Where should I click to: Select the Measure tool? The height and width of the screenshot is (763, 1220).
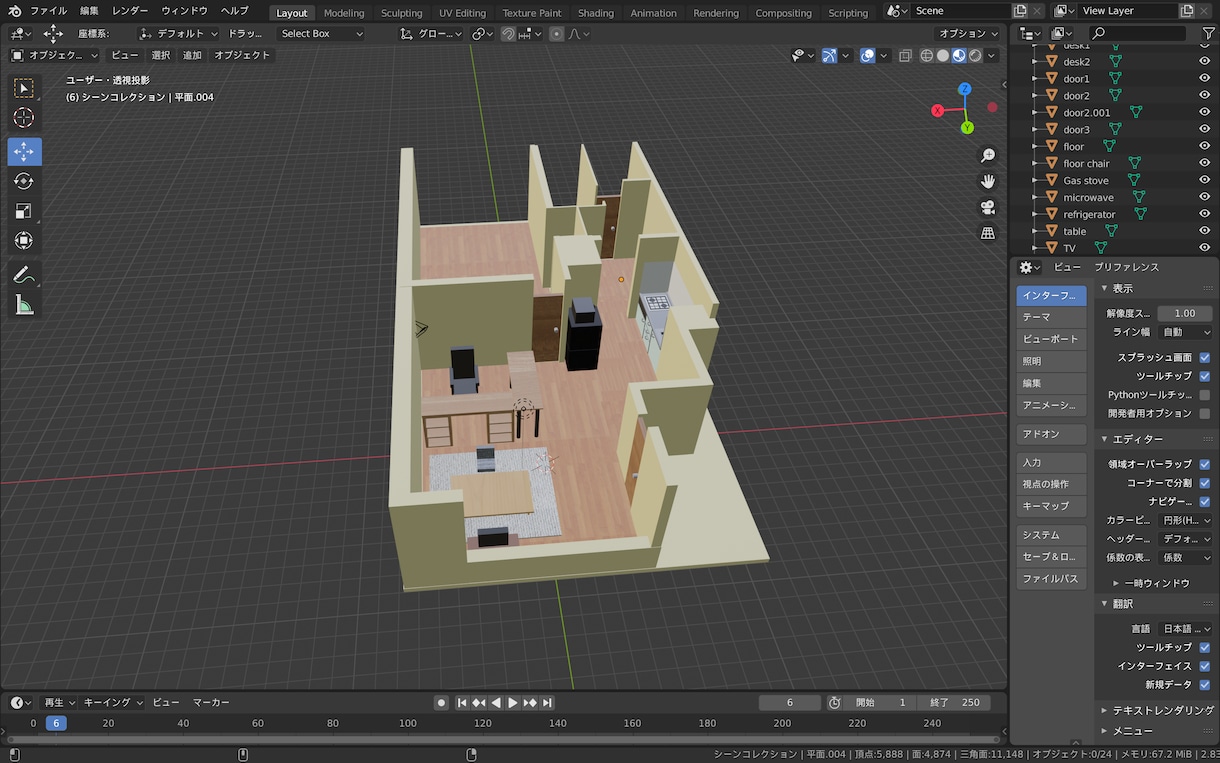(x=24, y=305)
